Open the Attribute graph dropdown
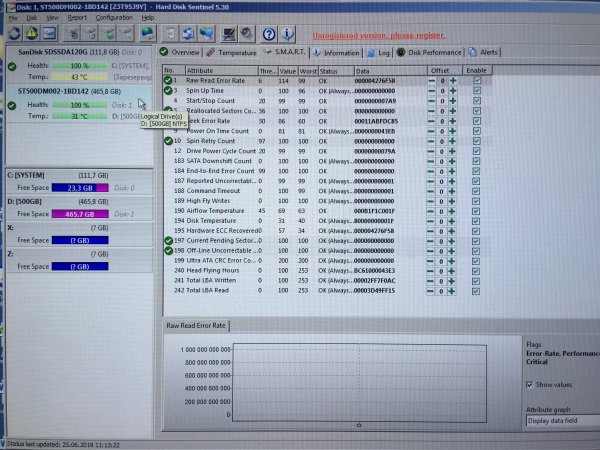 560,421
